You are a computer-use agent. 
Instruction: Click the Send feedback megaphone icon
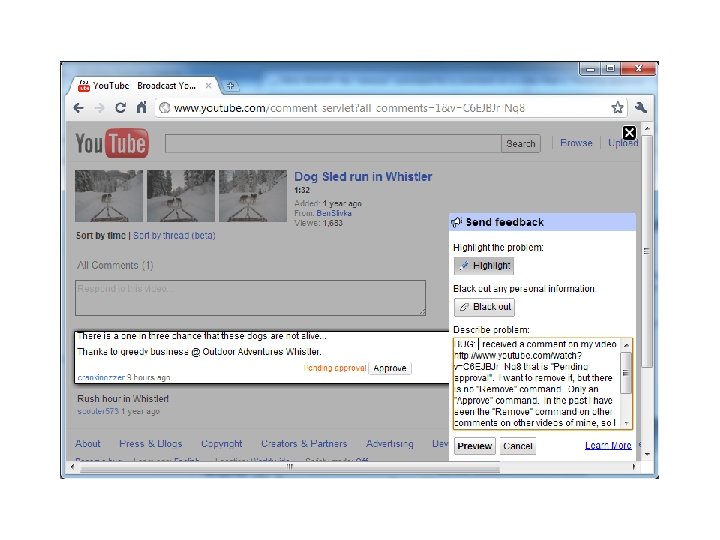point(456,222)
